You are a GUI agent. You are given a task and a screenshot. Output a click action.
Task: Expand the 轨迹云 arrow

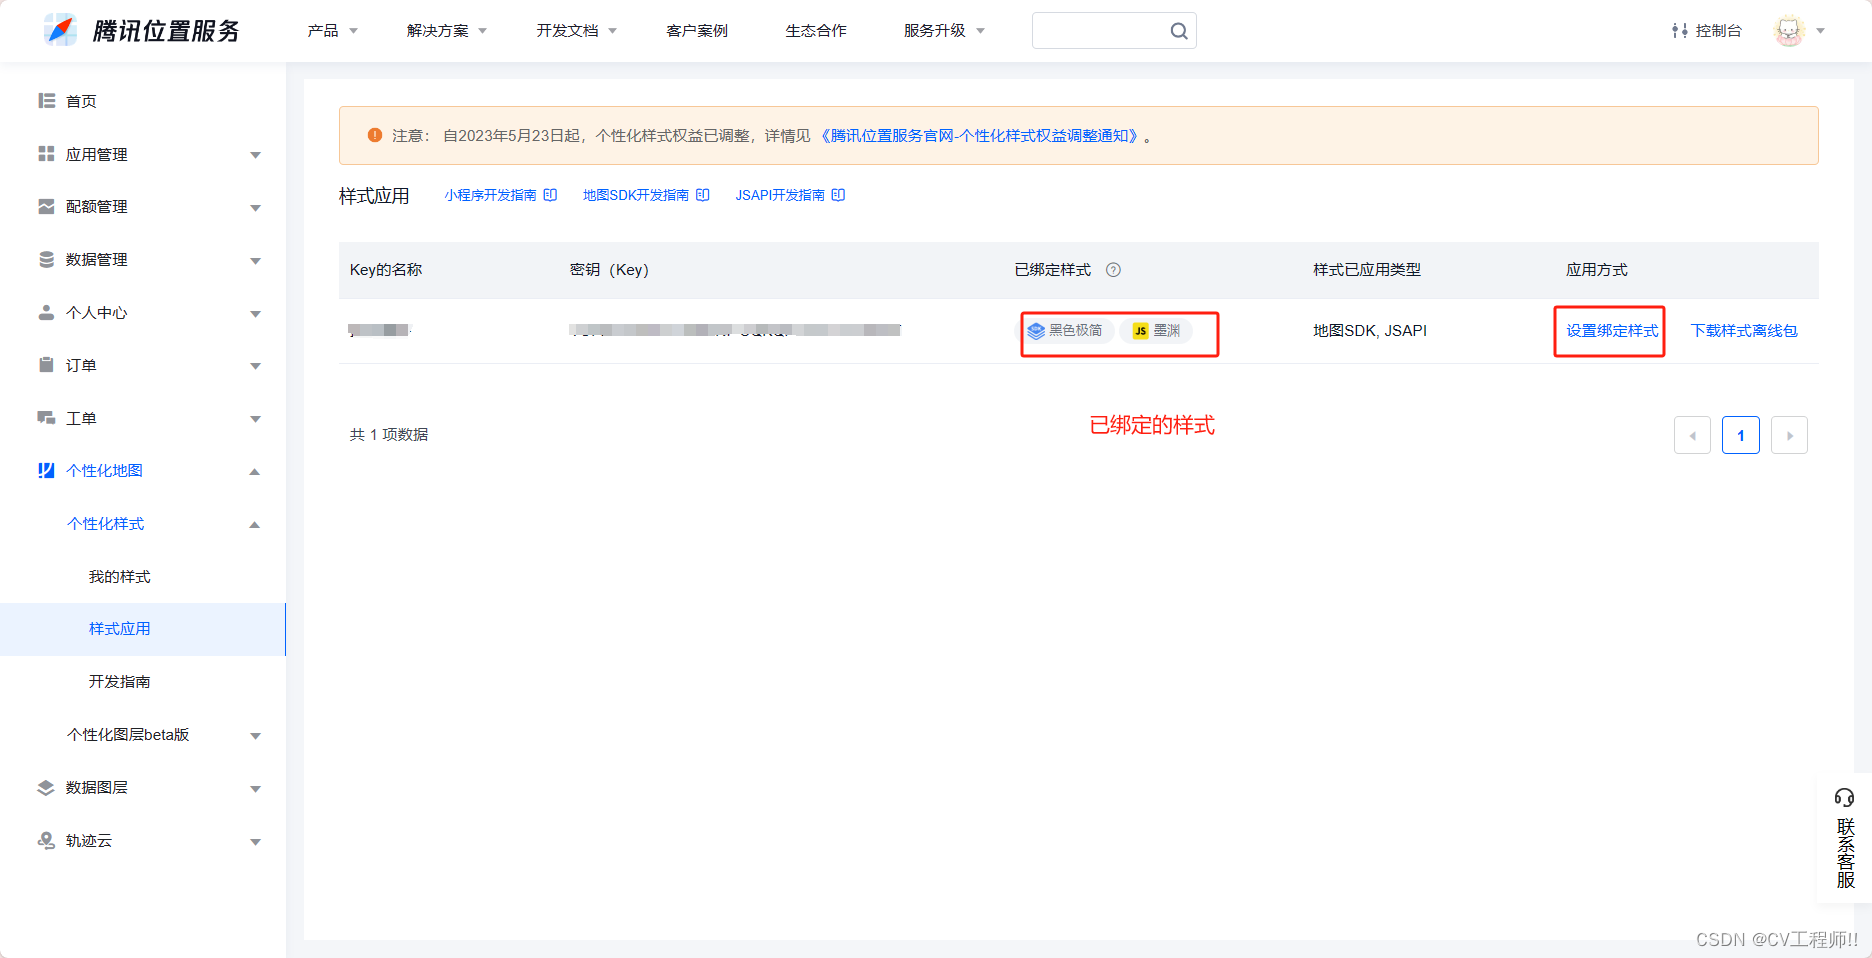tap(255, 842)
